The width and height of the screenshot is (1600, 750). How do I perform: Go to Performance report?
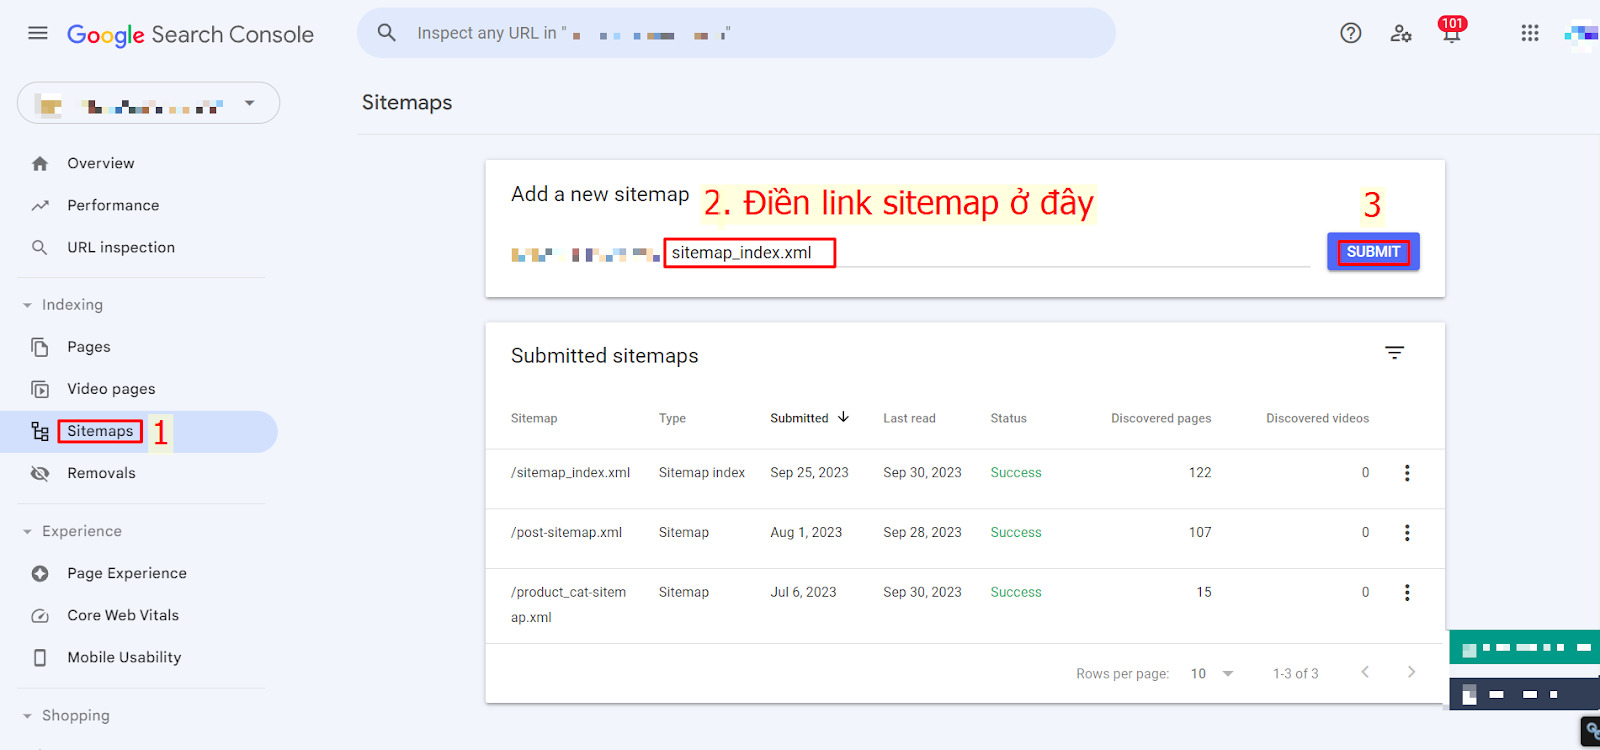click(113, 205)
